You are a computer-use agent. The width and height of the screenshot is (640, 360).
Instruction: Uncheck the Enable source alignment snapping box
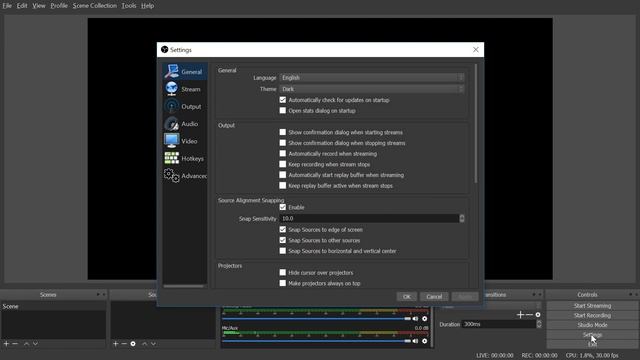pyautogui.click(x=283, y=207)
